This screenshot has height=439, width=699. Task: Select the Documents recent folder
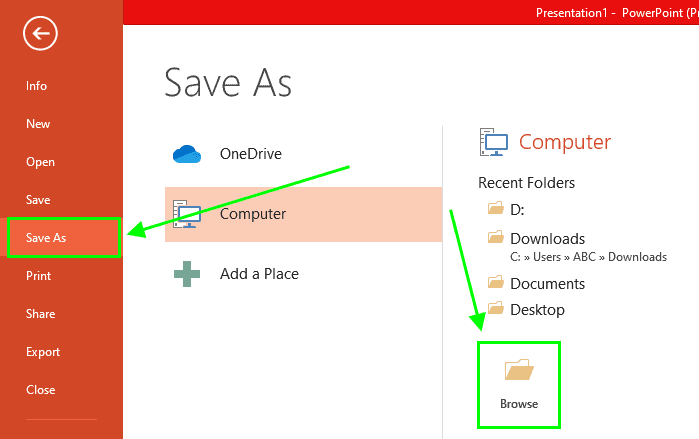[547, 284]
